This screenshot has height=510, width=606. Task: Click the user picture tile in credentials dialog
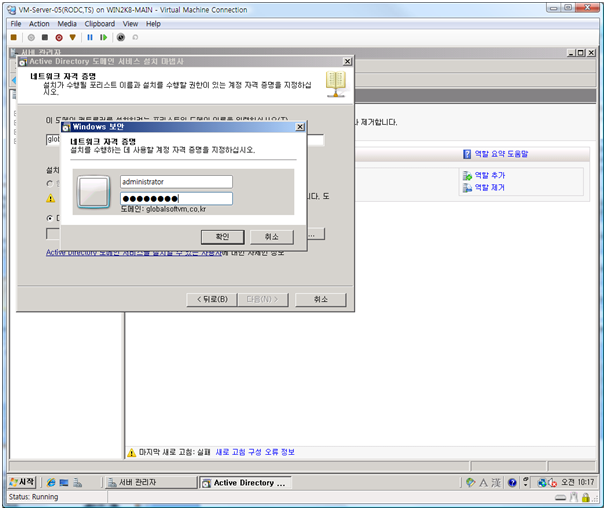[x=94, y=192]
